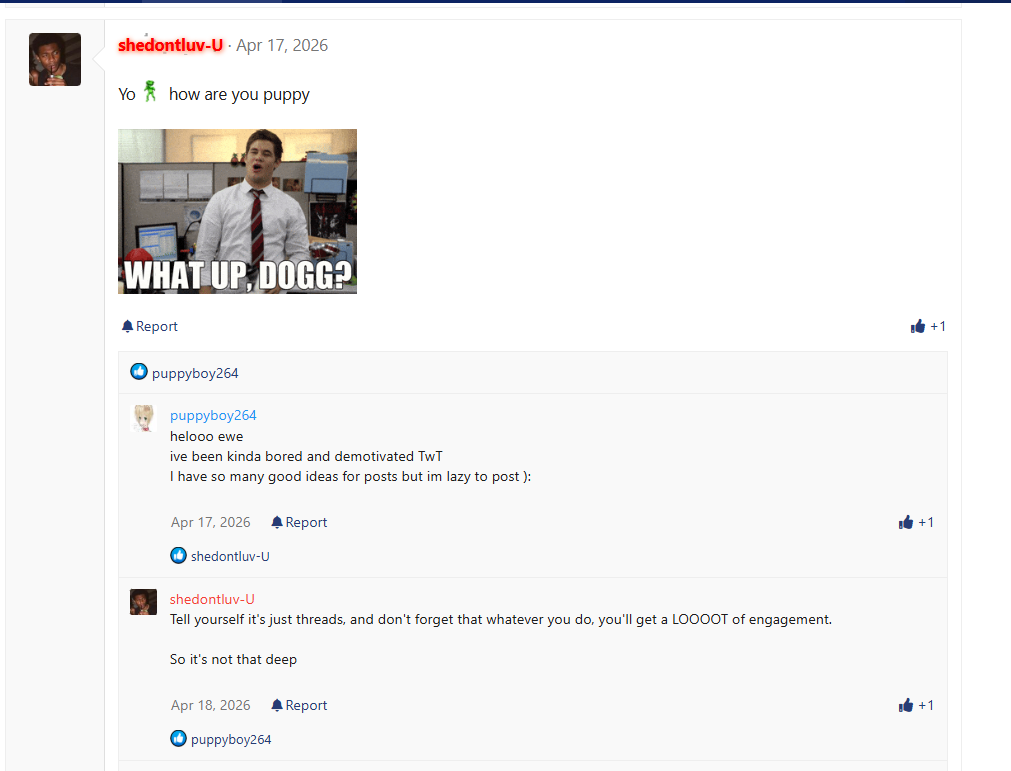Screen dimensions: 1011x771
Task: Report puppyboy264's comment
Action: tap(299, 522)
